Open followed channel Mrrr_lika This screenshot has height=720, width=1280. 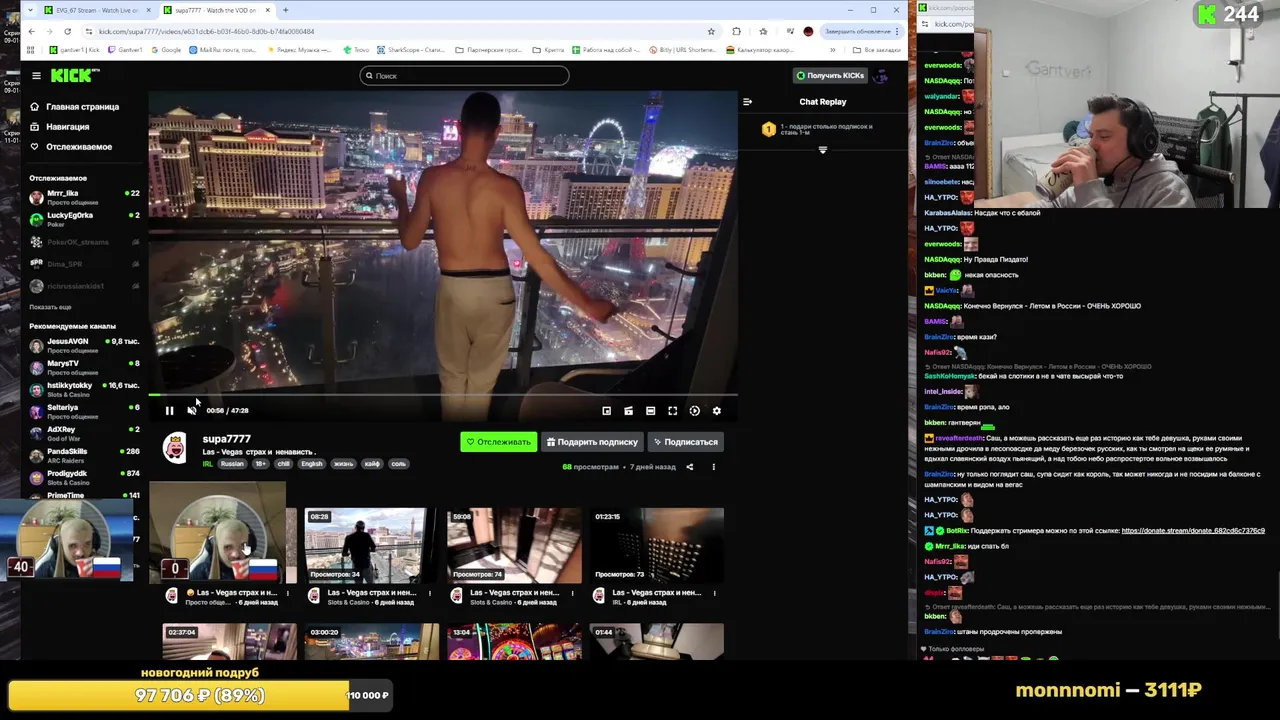click(84, 197)
